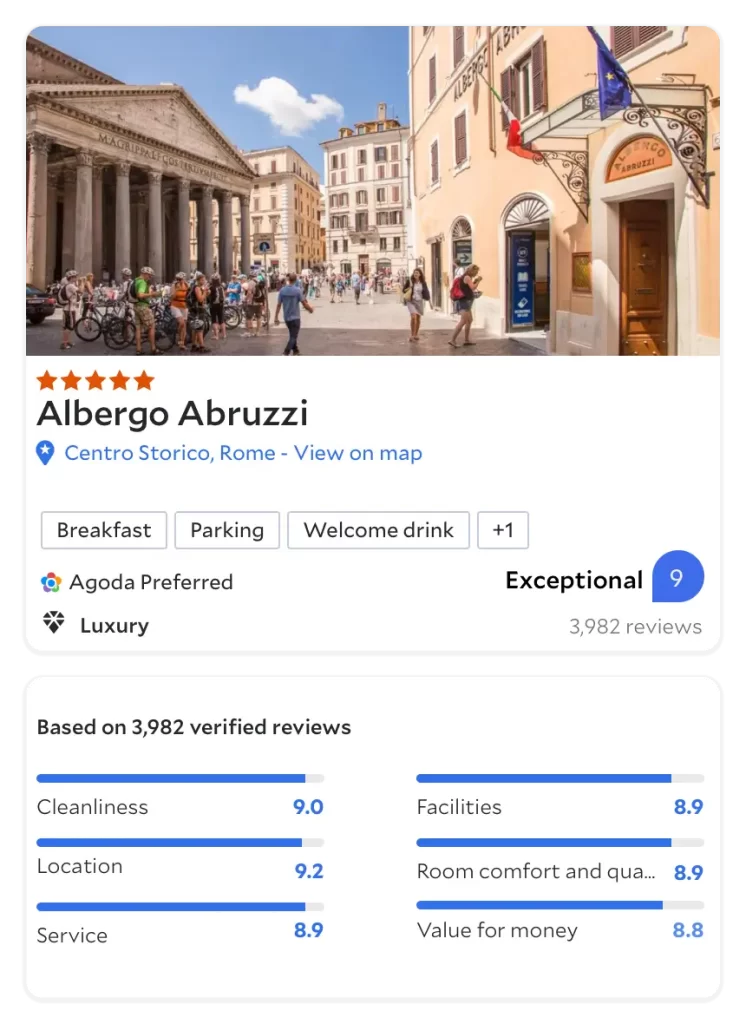Select the Welcome drink amenity tag
Image resolution: width=746 pixels, height=1024 pixels.
click(x=378, y=530)
